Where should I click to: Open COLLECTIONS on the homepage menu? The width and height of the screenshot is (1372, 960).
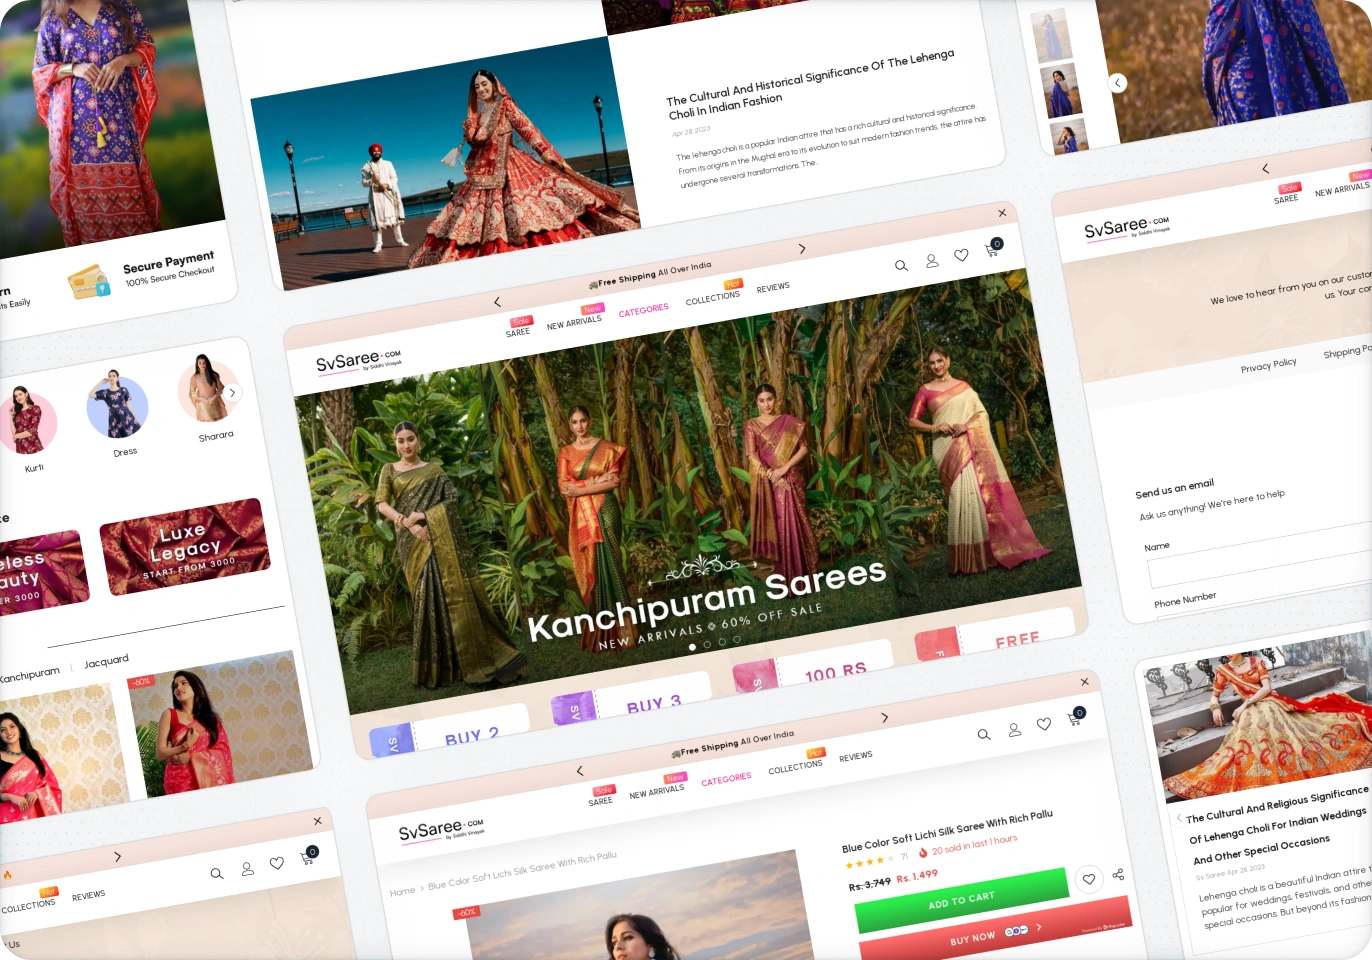click(713, 298)
